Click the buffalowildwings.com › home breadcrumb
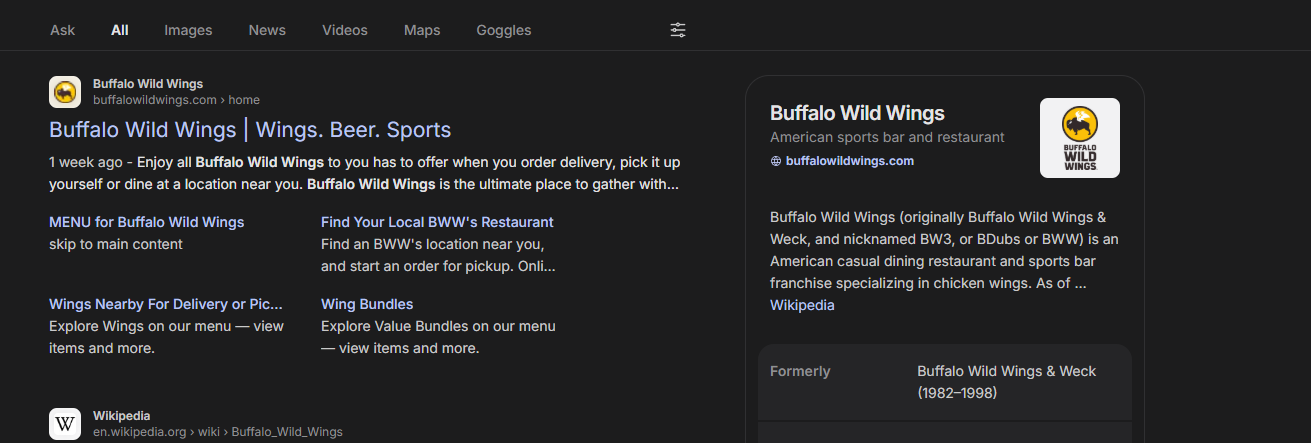The image size is (1311, 443). click(176, 100)
